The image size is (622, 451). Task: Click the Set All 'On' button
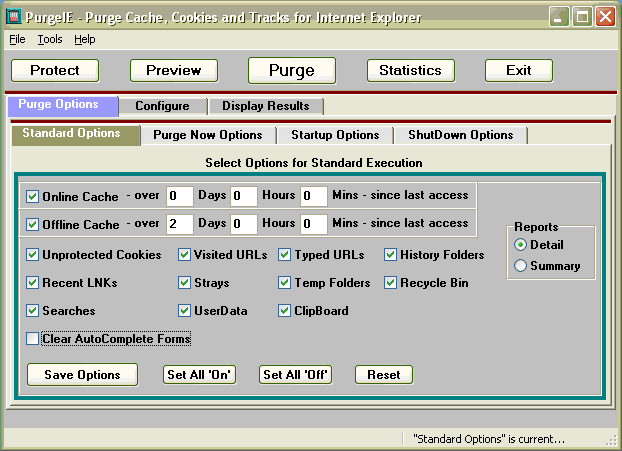200,374
